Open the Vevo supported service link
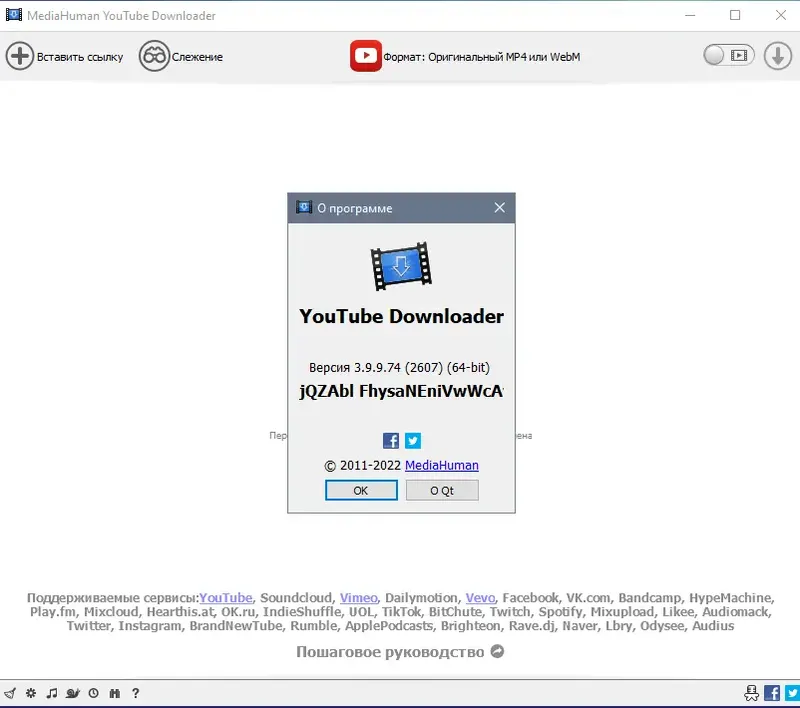Image resolution: width=800 pixels, height=708 pixels. click(480, 597)
